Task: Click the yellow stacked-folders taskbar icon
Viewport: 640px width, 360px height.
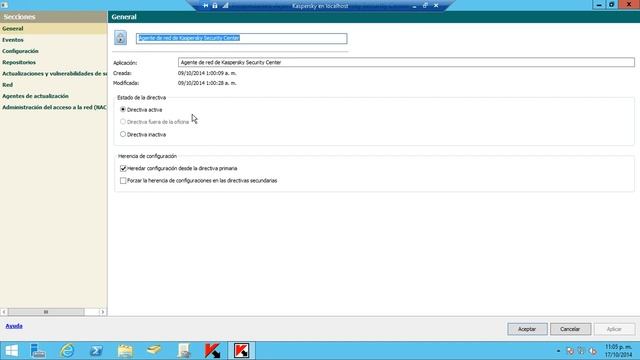Action: 154,351
